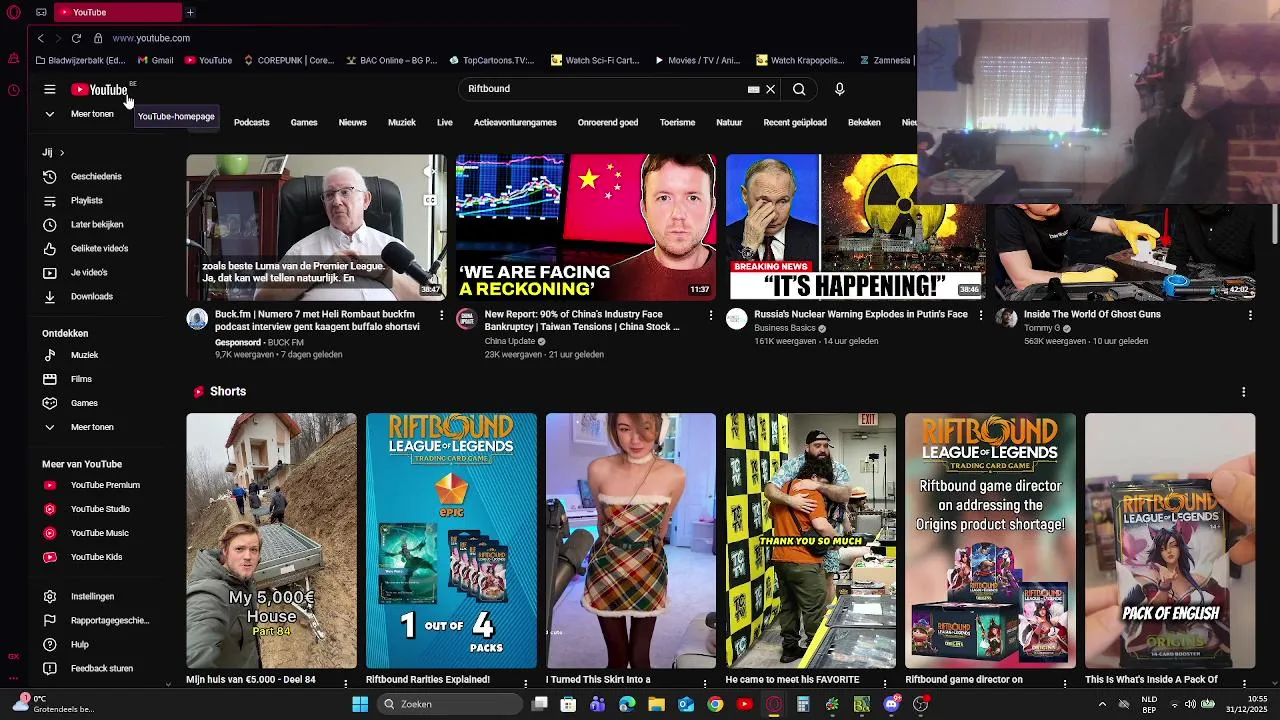This screenshot has height=720, width=1280.
Task: Open the Windows Start button
Action: pos(360,704)
